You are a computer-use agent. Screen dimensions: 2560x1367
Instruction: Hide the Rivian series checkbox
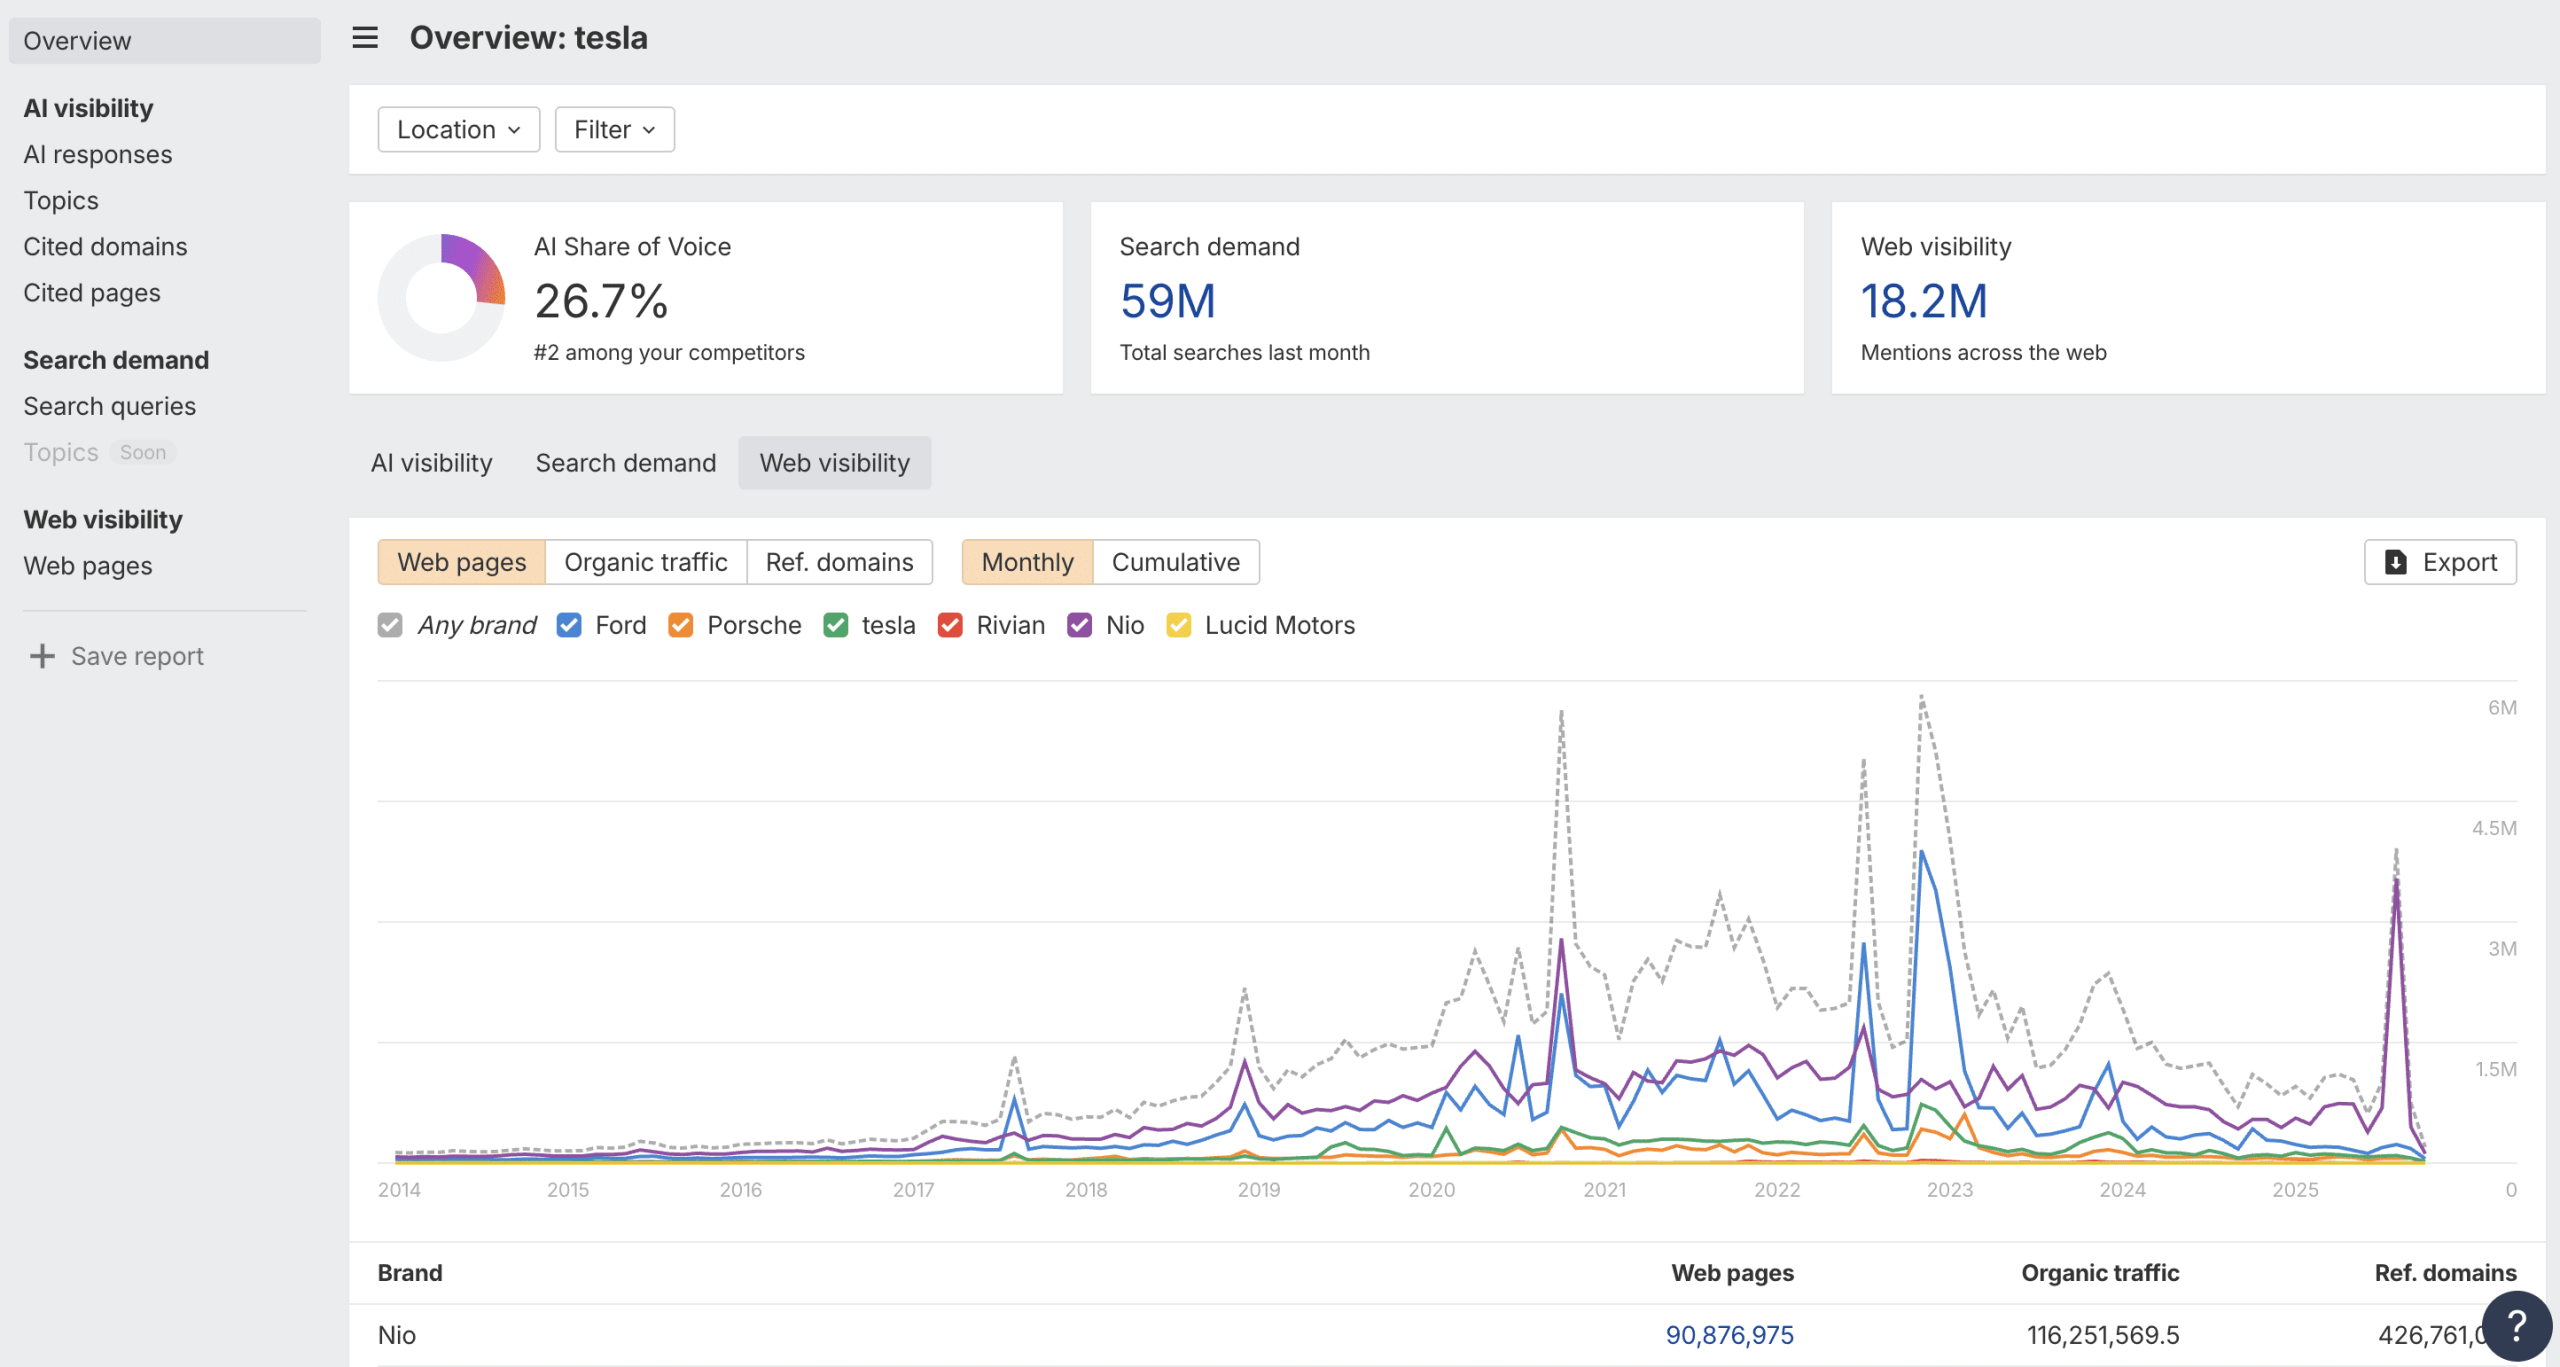(x=950, y=625)
